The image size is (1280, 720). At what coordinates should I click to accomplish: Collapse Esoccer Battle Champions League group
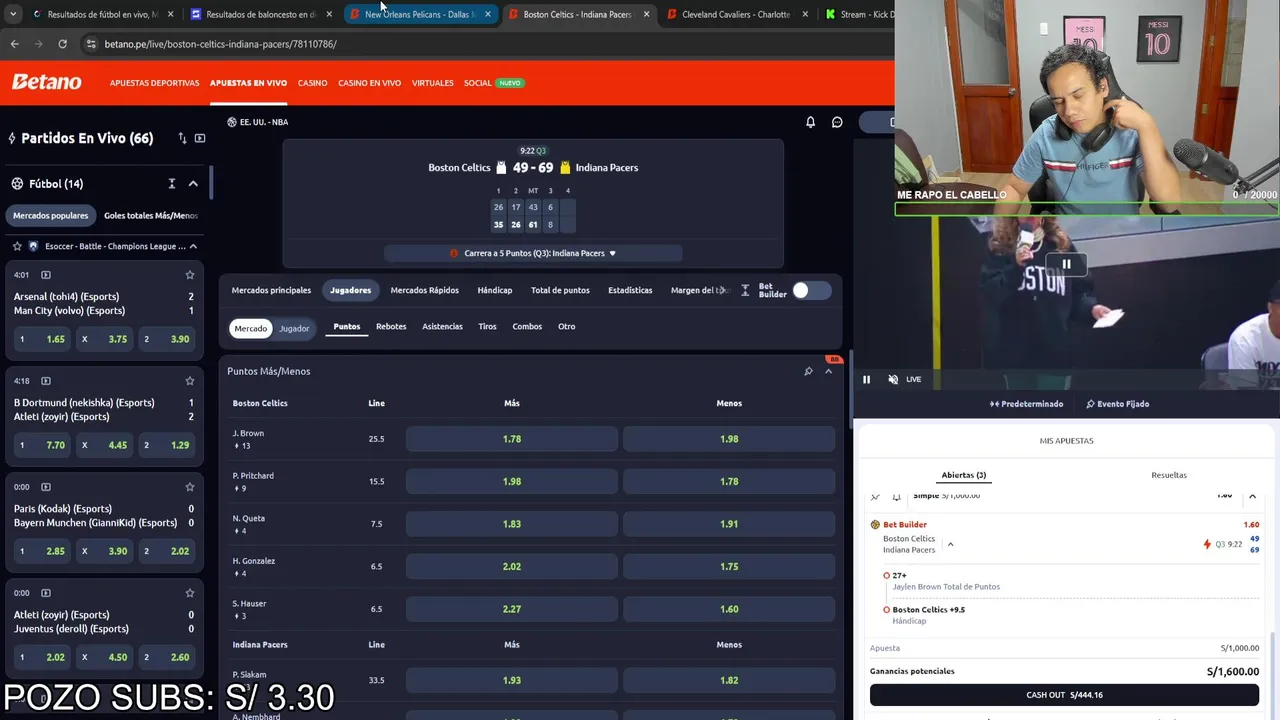[193, 246]
